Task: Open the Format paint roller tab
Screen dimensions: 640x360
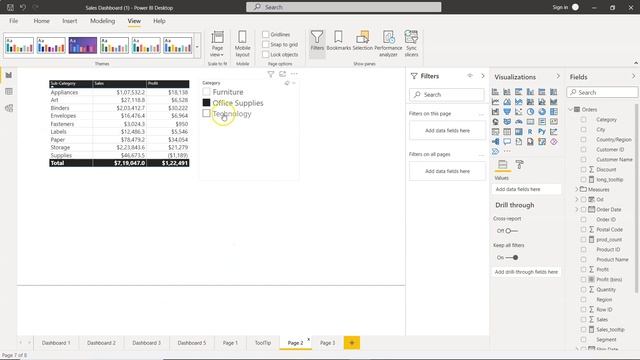Action: (519, 164)
